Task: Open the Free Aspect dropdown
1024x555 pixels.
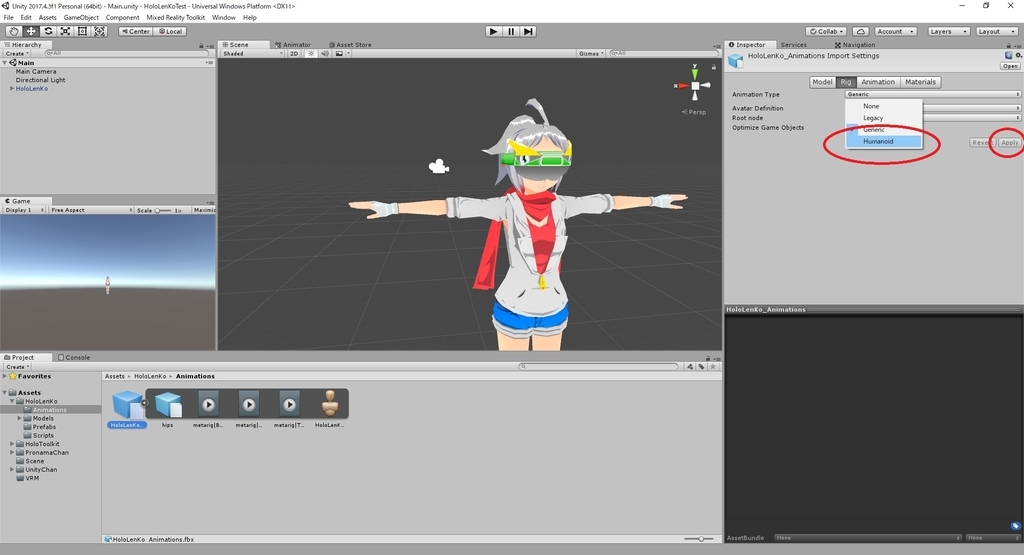Action: pyautogui.click(x=91, y=210)
